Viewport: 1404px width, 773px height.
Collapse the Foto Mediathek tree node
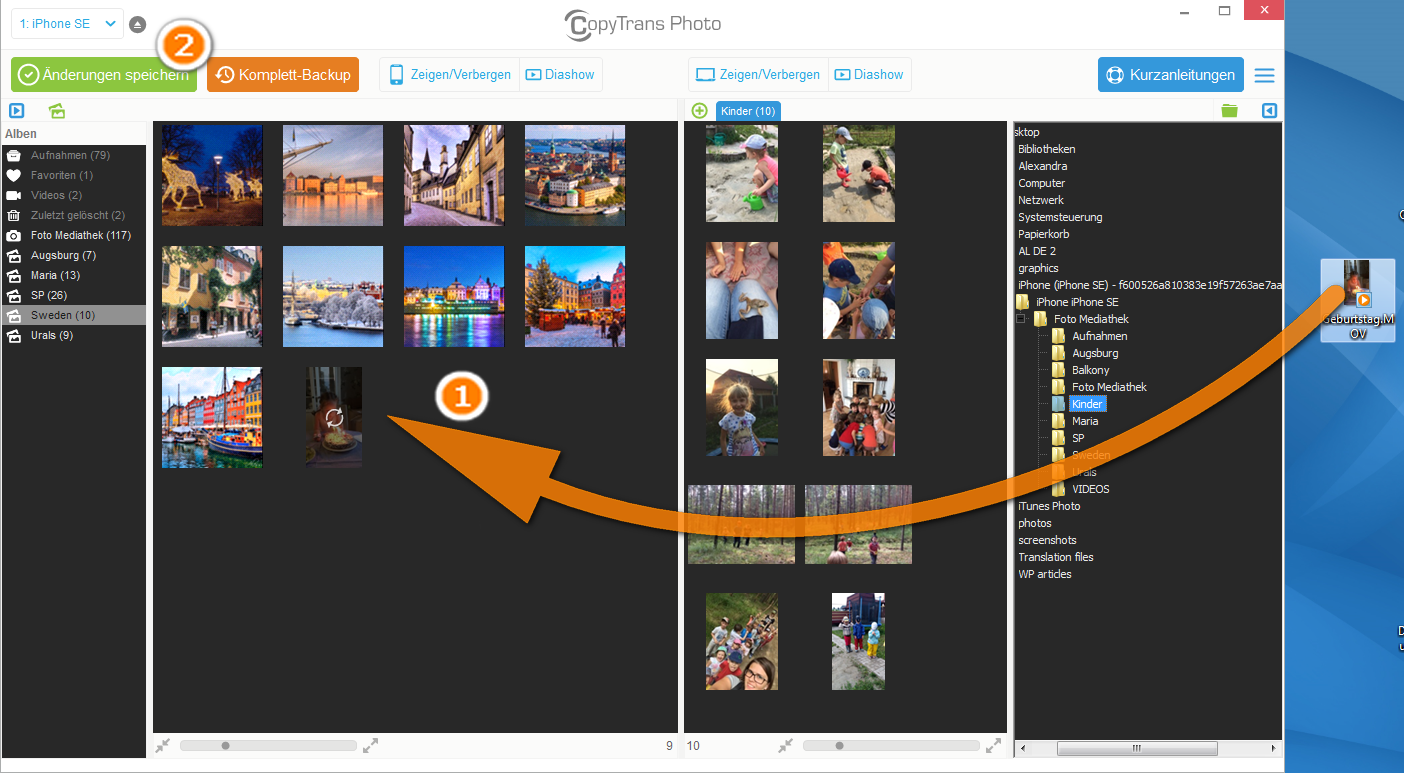1021,319
